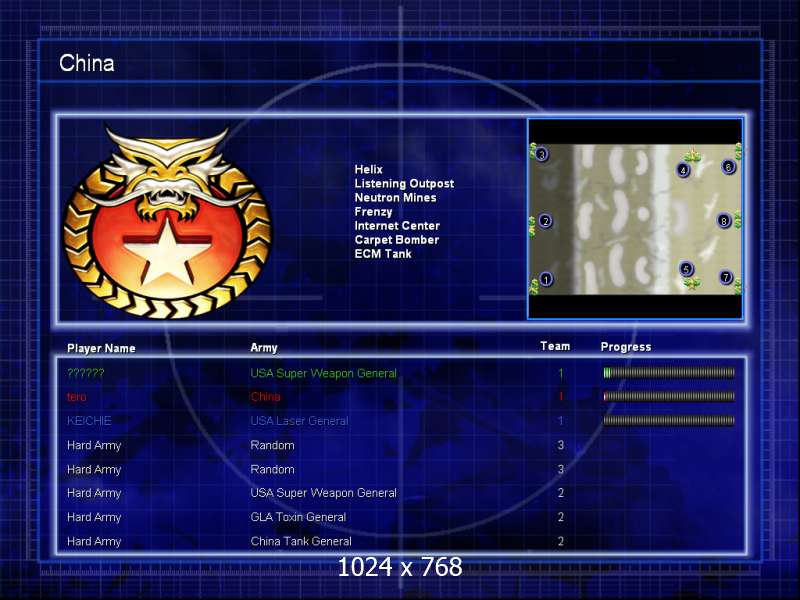Click the "China" screen title
Image resolution: width=800 pixels, height=600 pixels.
click(x=87, y=63)
